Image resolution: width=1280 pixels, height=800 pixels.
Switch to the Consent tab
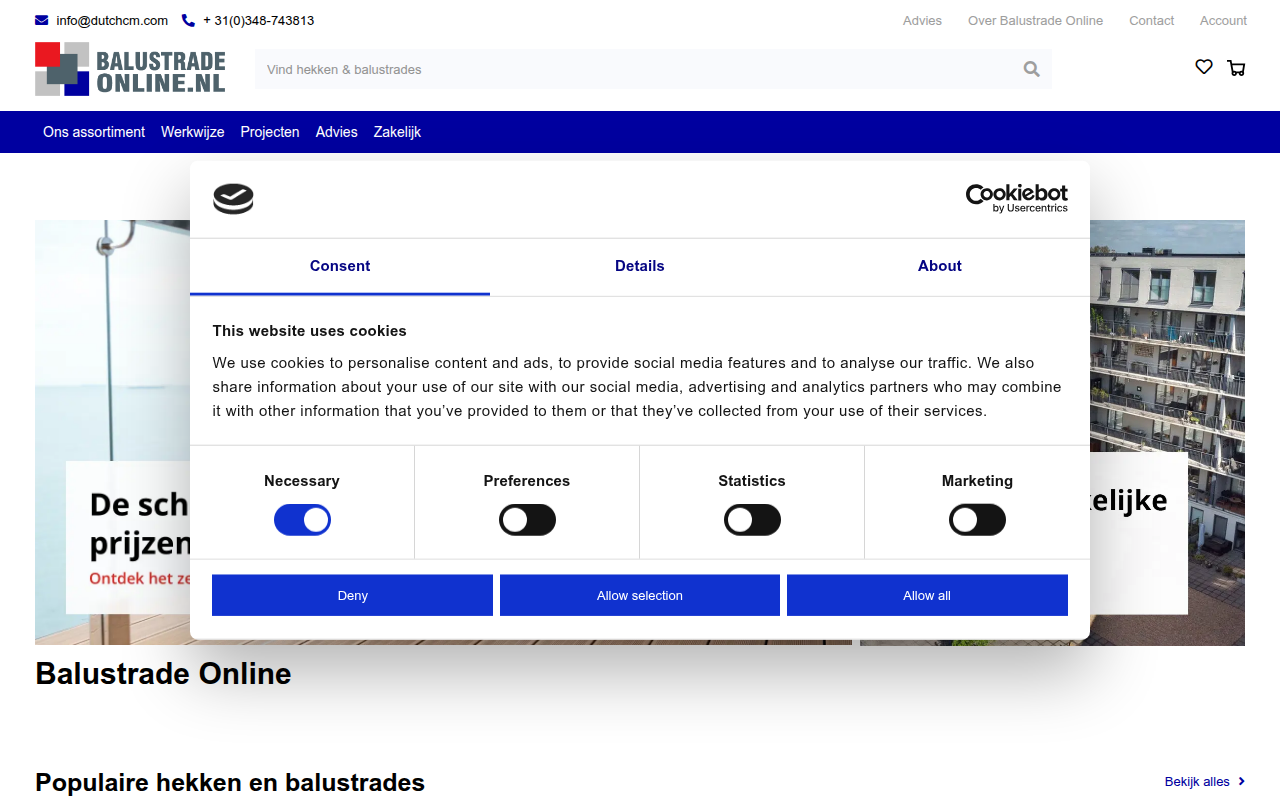[x=340, y=266]
